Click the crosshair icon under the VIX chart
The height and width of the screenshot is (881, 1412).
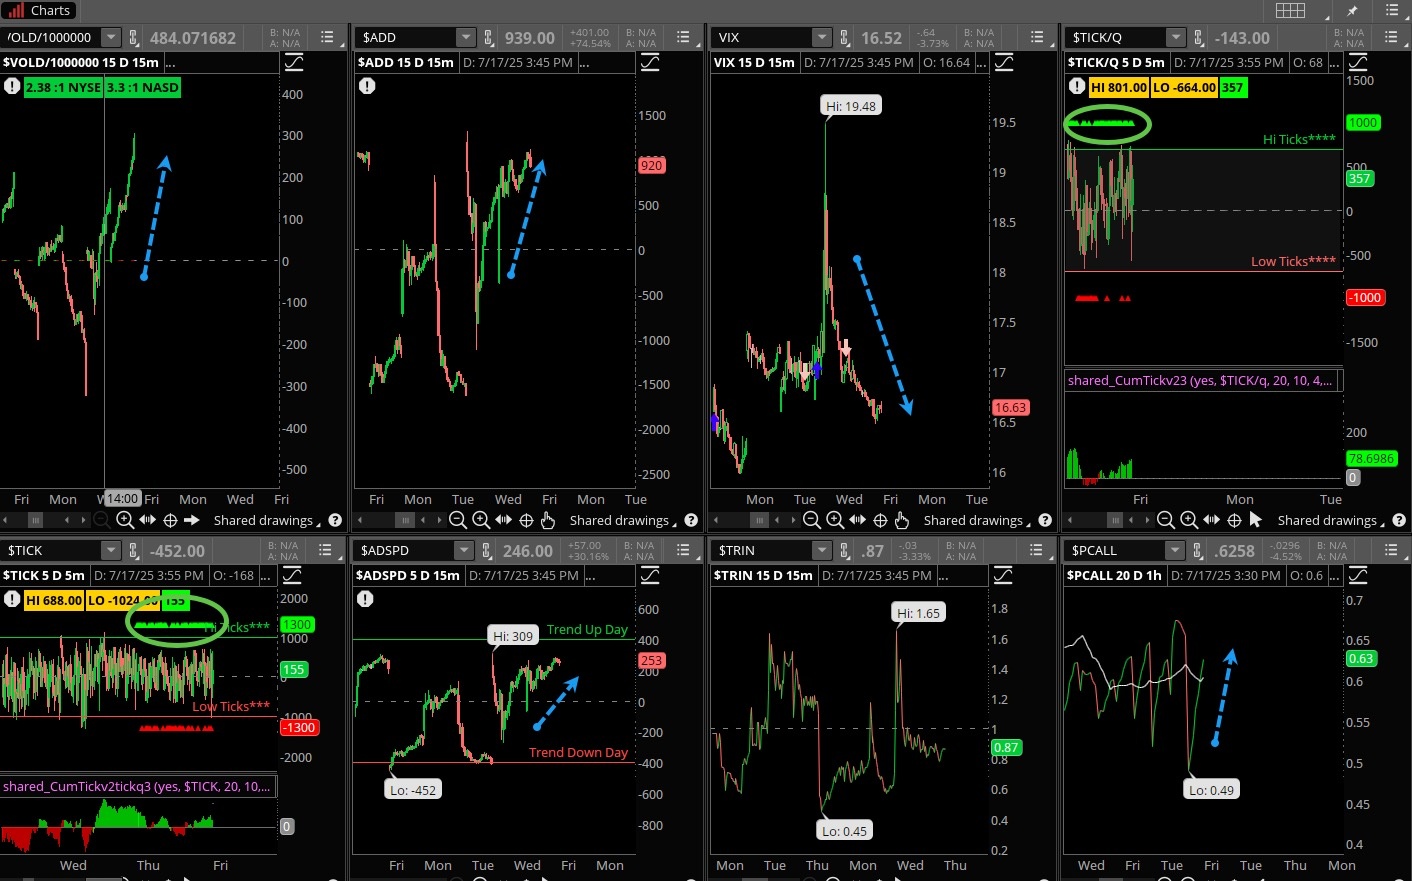tap(880, 520)
